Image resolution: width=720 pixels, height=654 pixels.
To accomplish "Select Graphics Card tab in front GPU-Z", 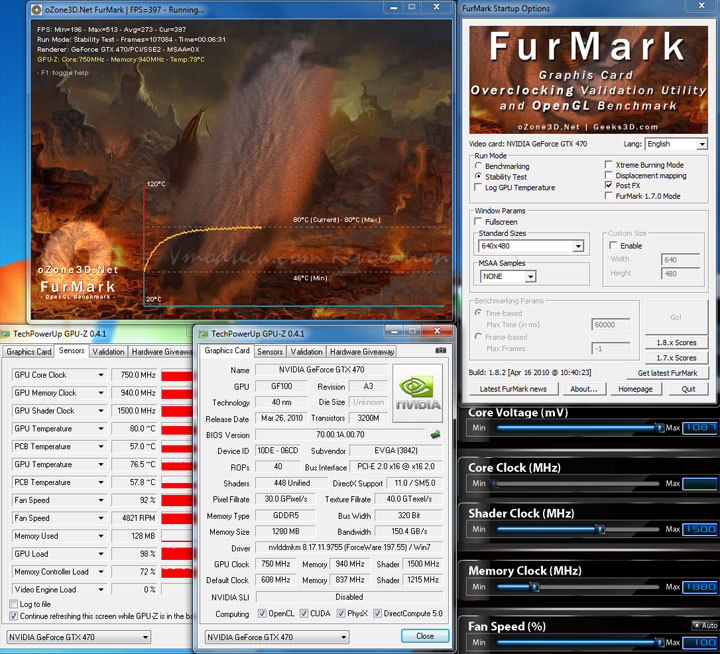I will click(227, 350).
